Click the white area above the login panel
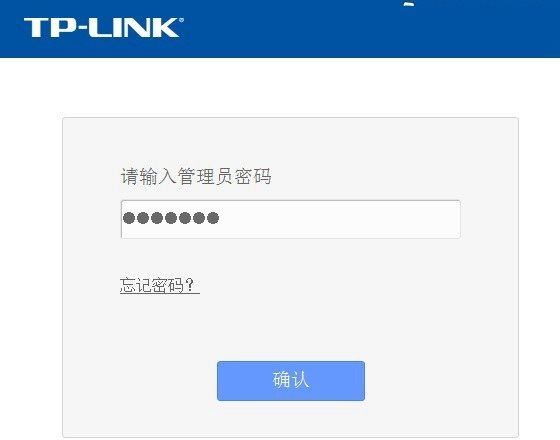560x440 pixels. pos(280,88)
